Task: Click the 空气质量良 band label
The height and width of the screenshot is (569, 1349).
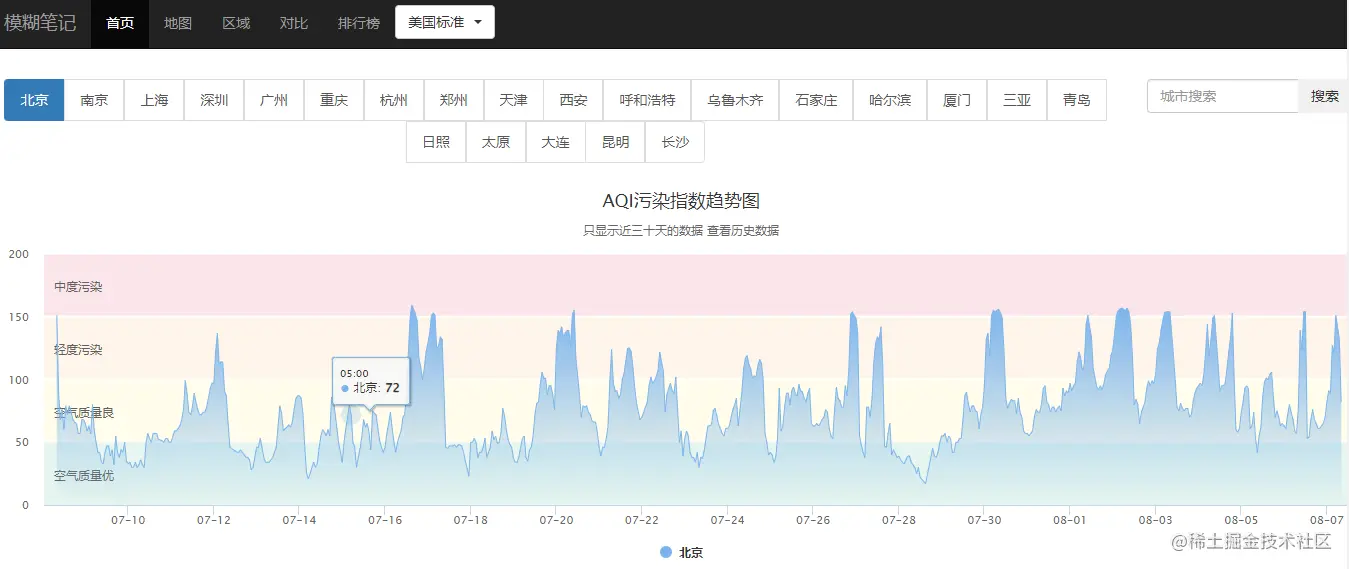Action: 84,413
